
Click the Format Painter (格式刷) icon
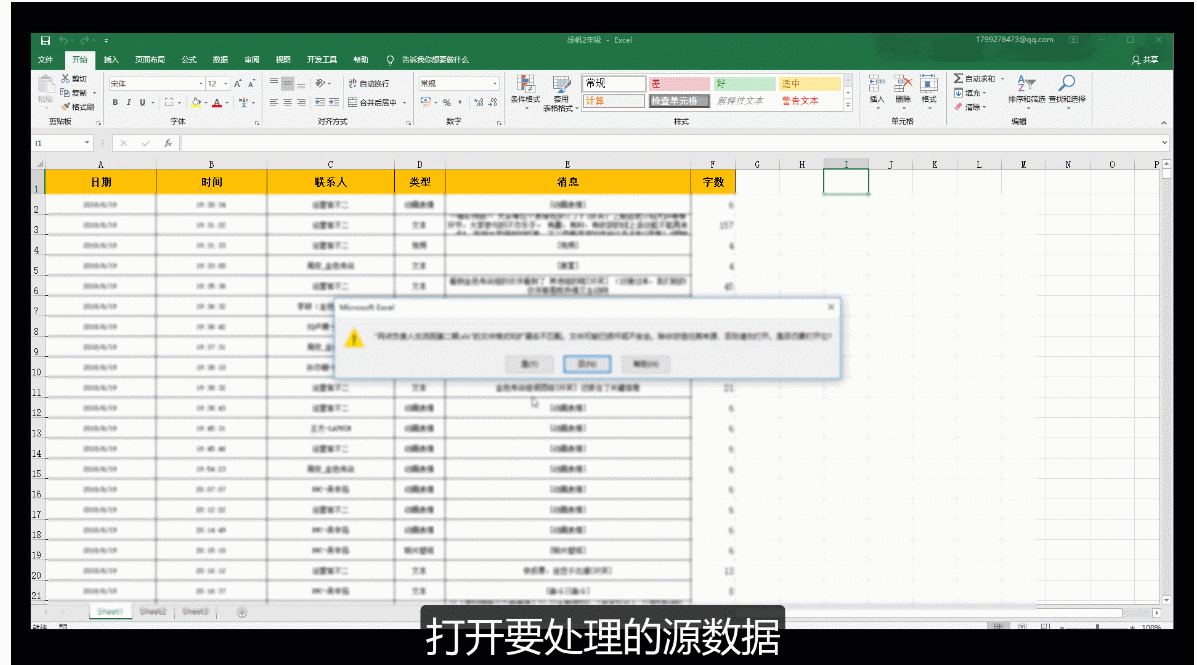click(66, 107)
